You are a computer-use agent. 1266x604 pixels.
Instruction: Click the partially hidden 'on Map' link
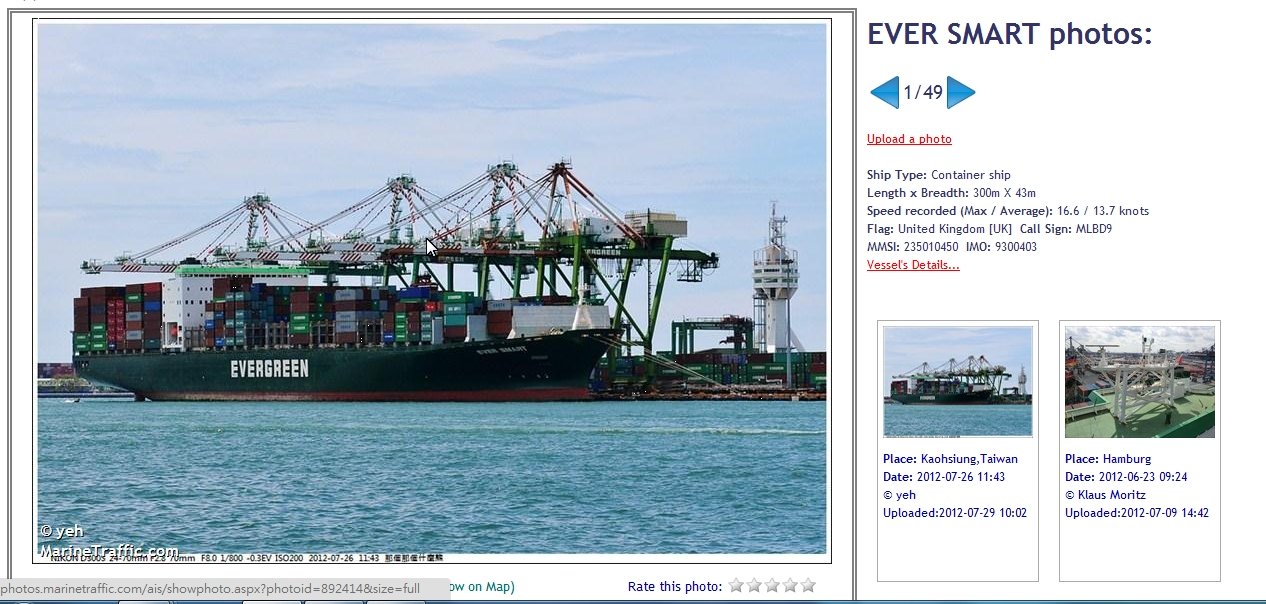tap(482, 587)
